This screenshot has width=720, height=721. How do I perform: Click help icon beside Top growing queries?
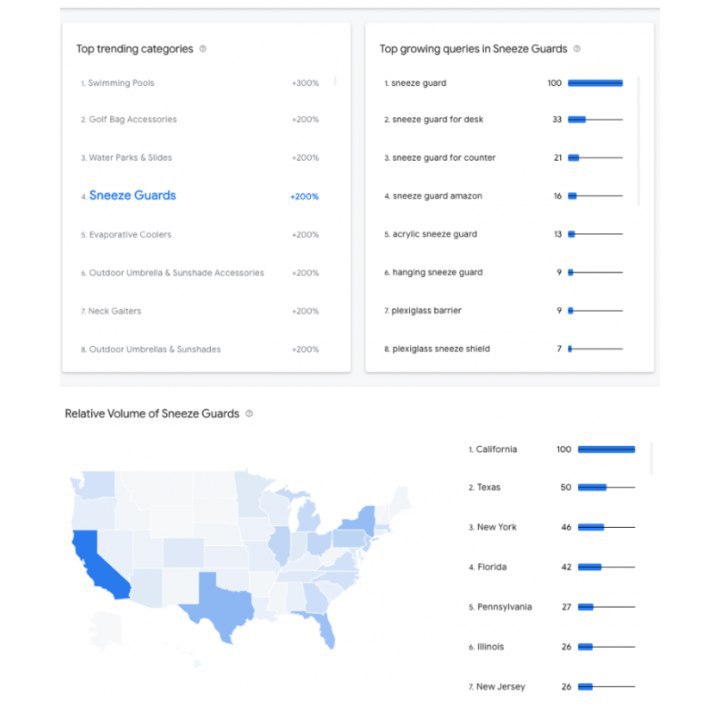(577, 49)
